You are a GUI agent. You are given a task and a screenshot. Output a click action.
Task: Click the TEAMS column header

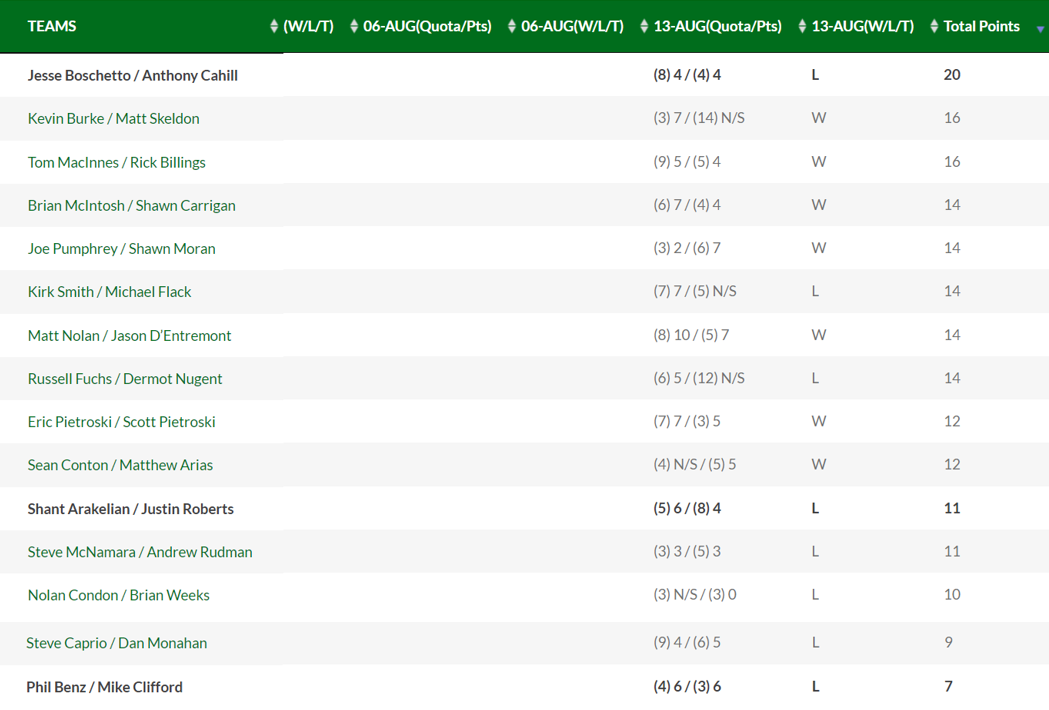point(52,27)
